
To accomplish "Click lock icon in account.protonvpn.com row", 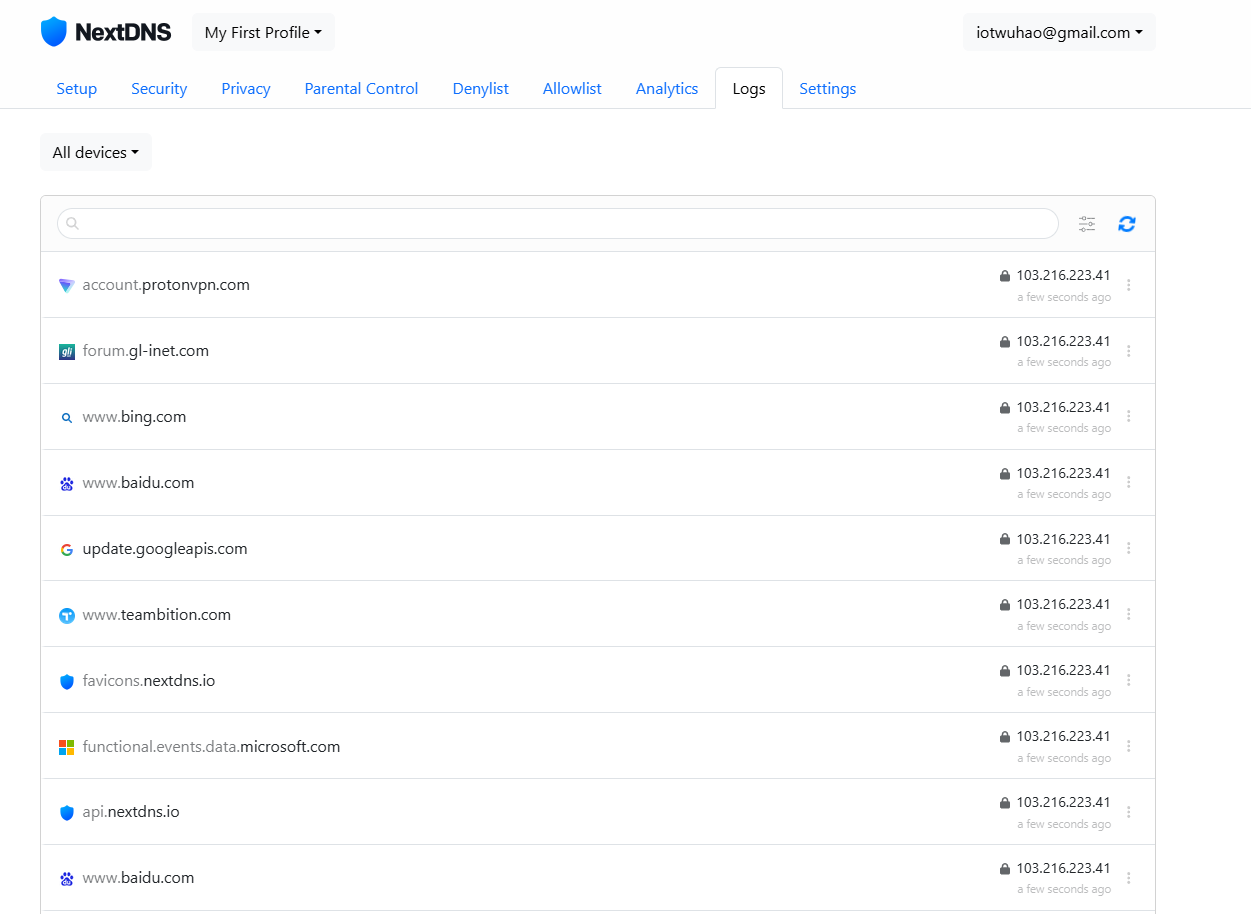I will tap(1005, 276).
